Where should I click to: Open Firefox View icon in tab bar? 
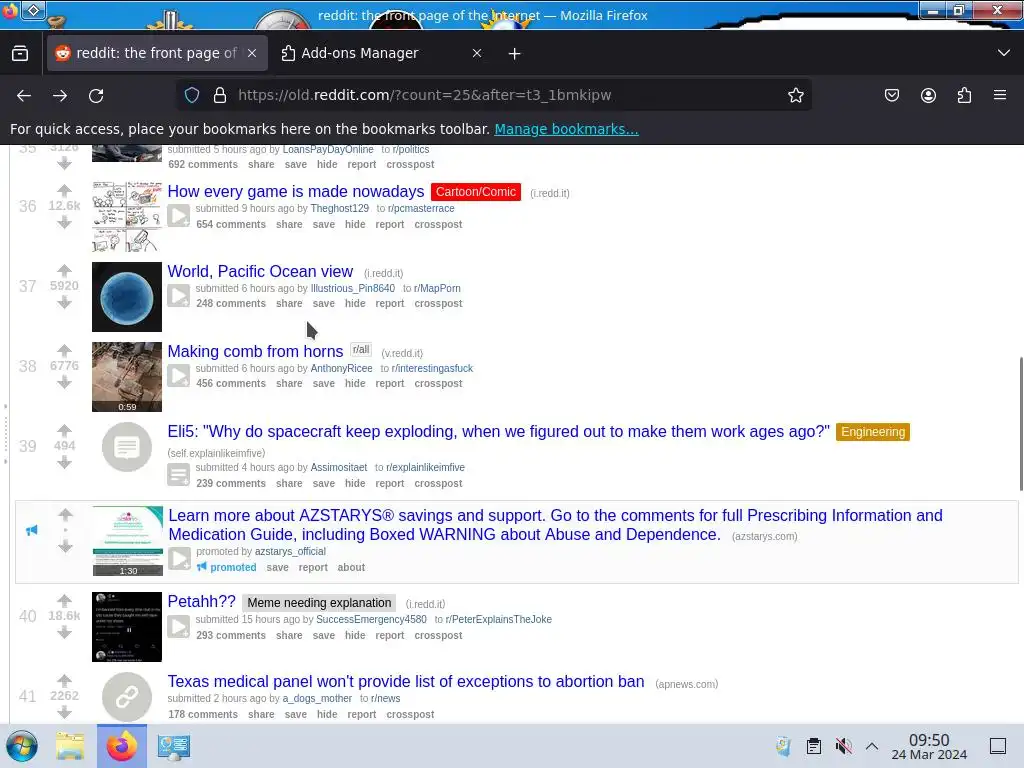pos(20,53)
